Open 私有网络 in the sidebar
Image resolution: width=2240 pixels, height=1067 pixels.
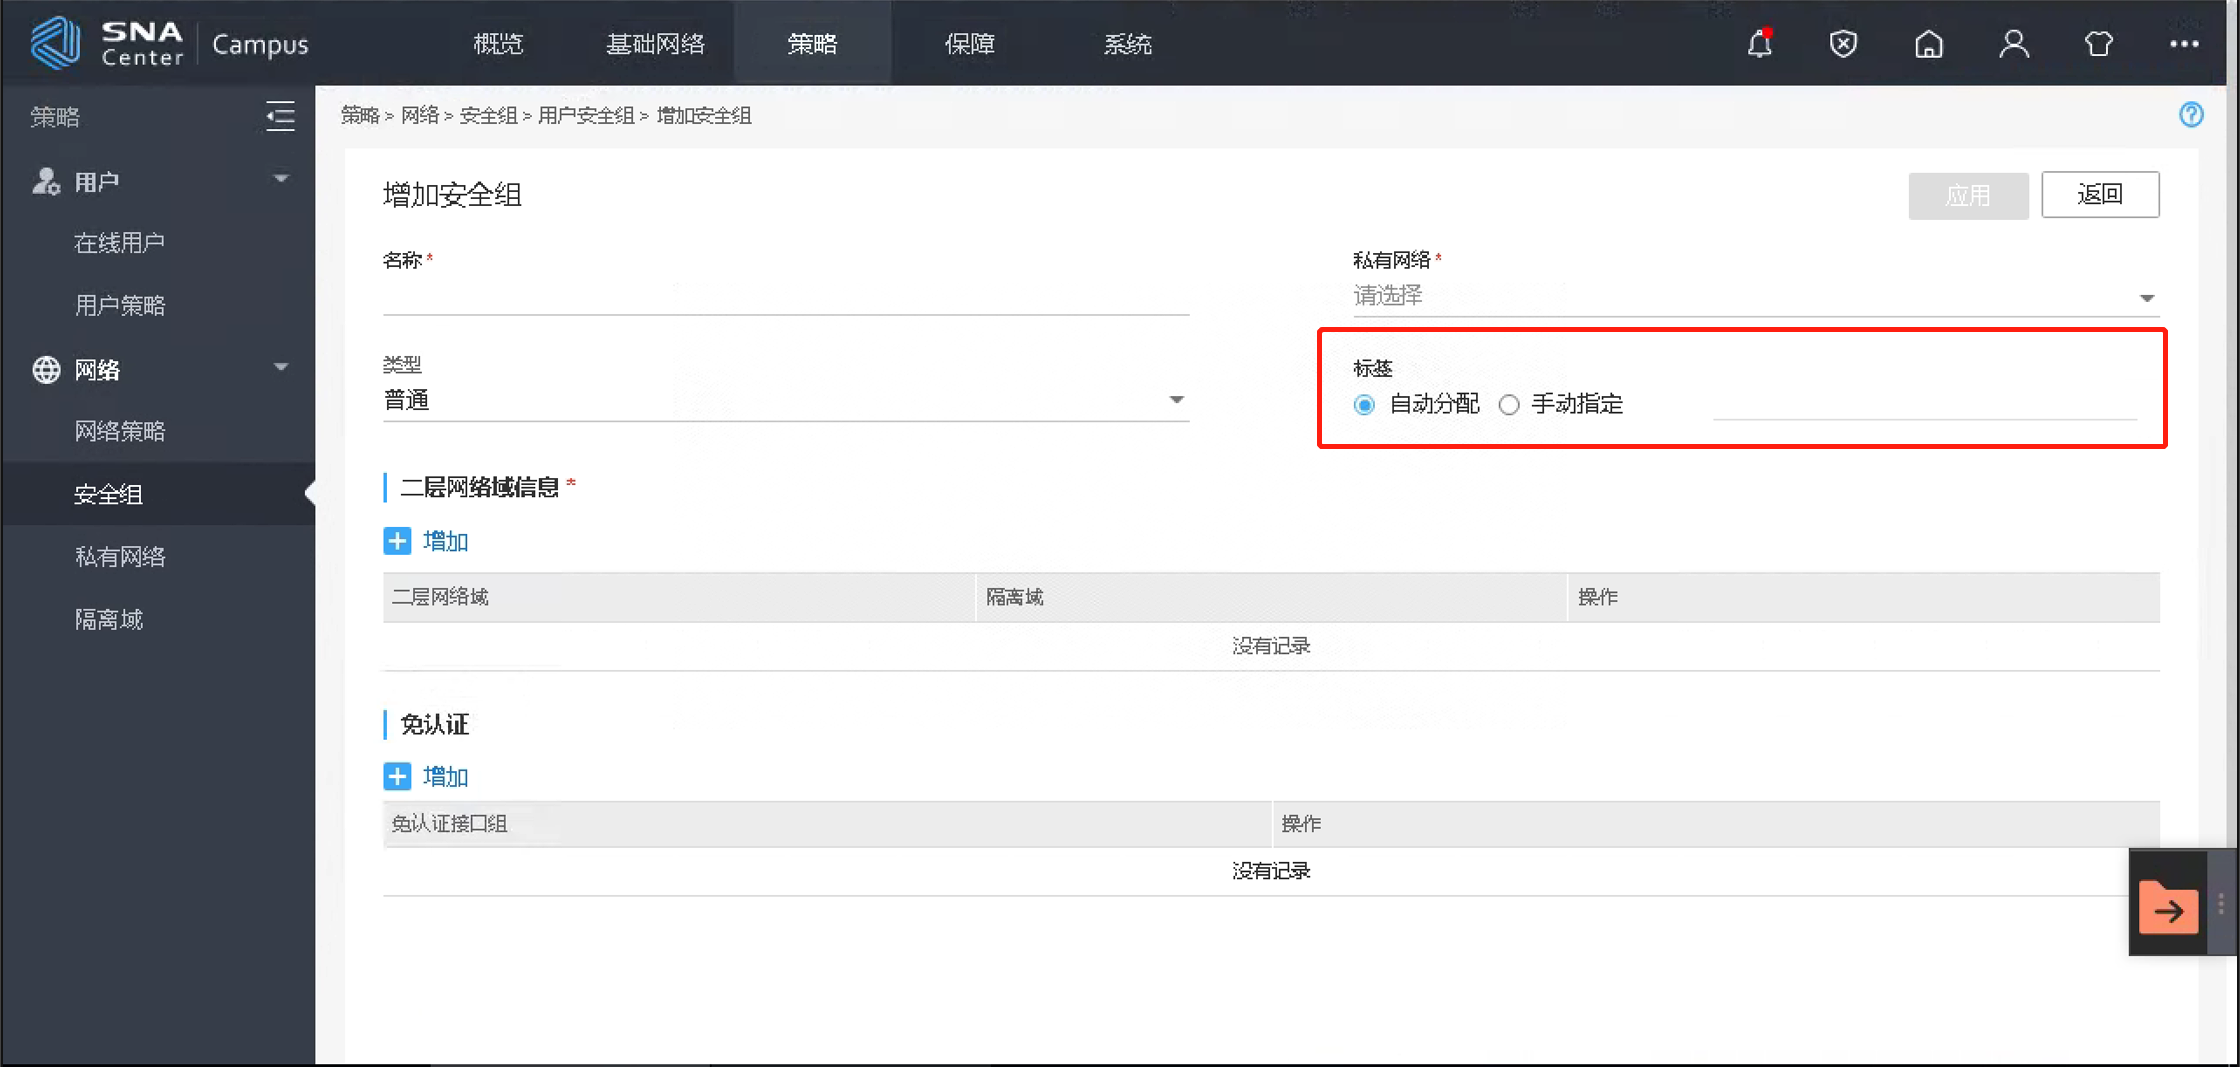pos(120,557)
